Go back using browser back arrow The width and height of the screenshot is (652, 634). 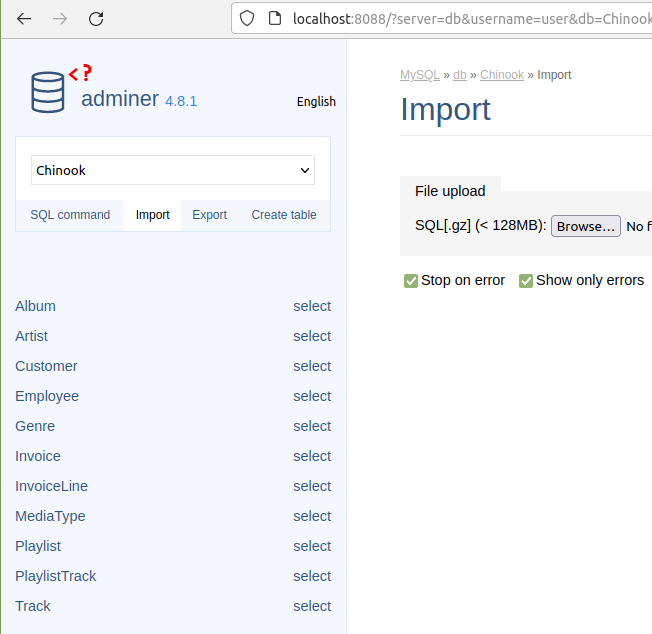coord(24,19)
